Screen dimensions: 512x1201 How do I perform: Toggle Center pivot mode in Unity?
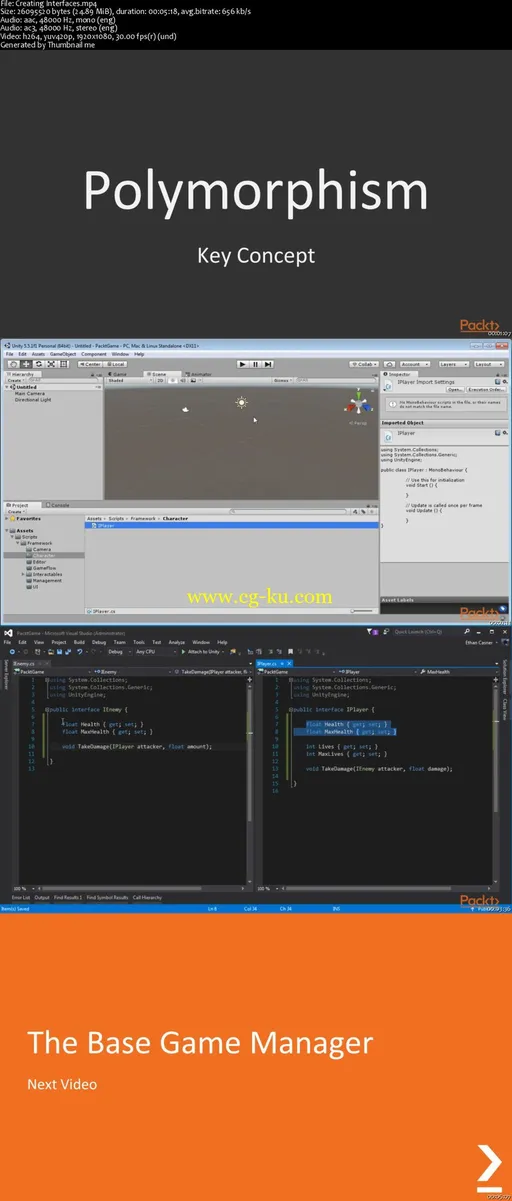coord(92,364)
